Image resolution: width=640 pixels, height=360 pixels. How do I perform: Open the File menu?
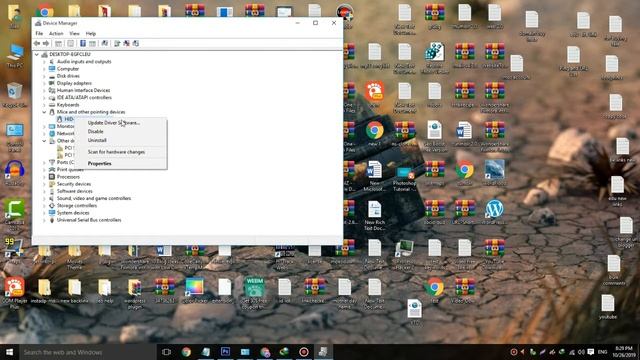click(x=39, y=33)
